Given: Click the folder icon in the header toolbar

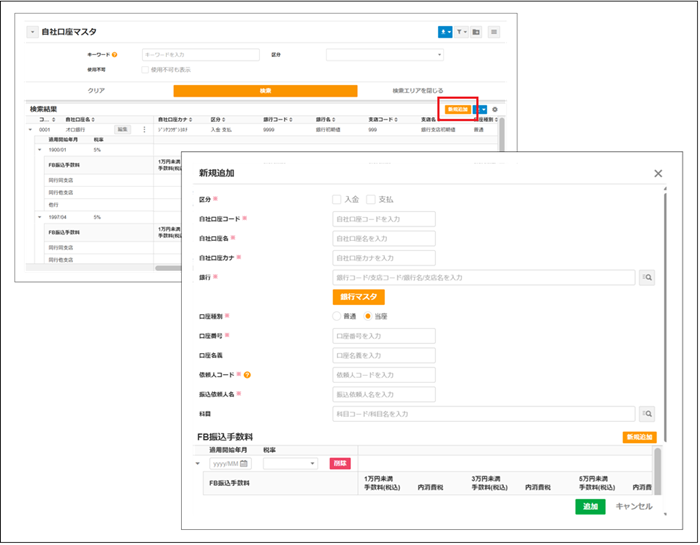Looking at the screenshot, I should (476, 32).
